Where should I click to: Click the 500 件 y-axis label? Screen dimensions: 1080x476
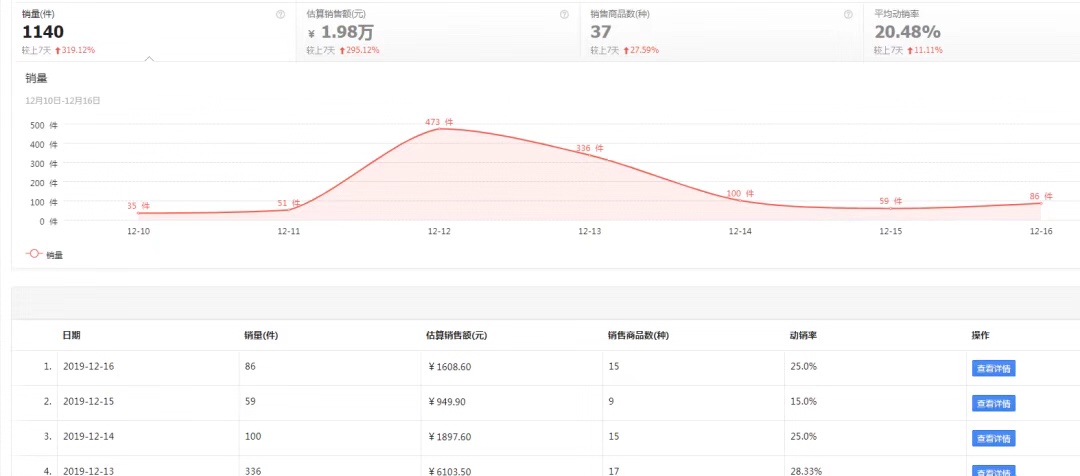[44, 125]
